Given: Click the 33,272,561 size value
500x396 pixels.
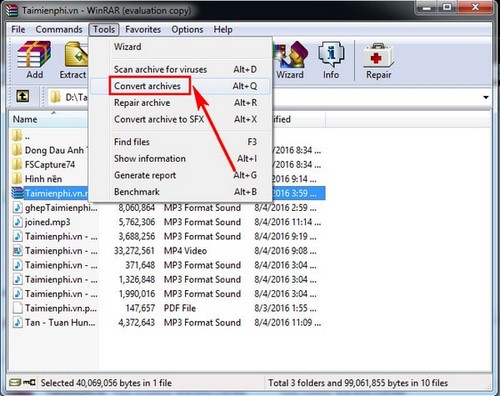Looking at the screenshot, I should coord(134,251).
